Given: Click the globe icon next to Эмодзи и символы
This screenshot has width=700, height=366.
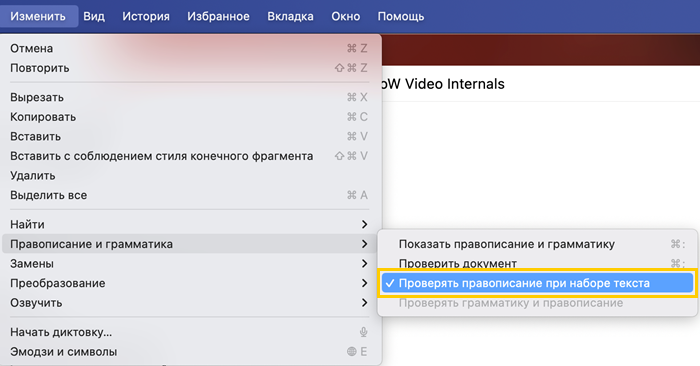Looking at the screenshot, I should (352, 352).
